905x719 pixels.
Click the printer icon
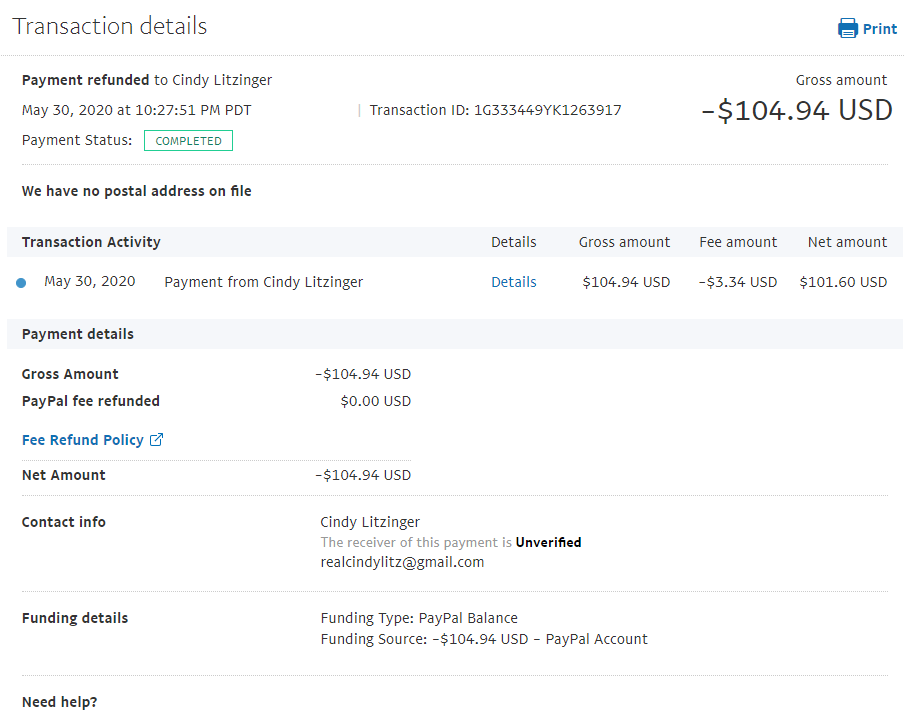848,28
